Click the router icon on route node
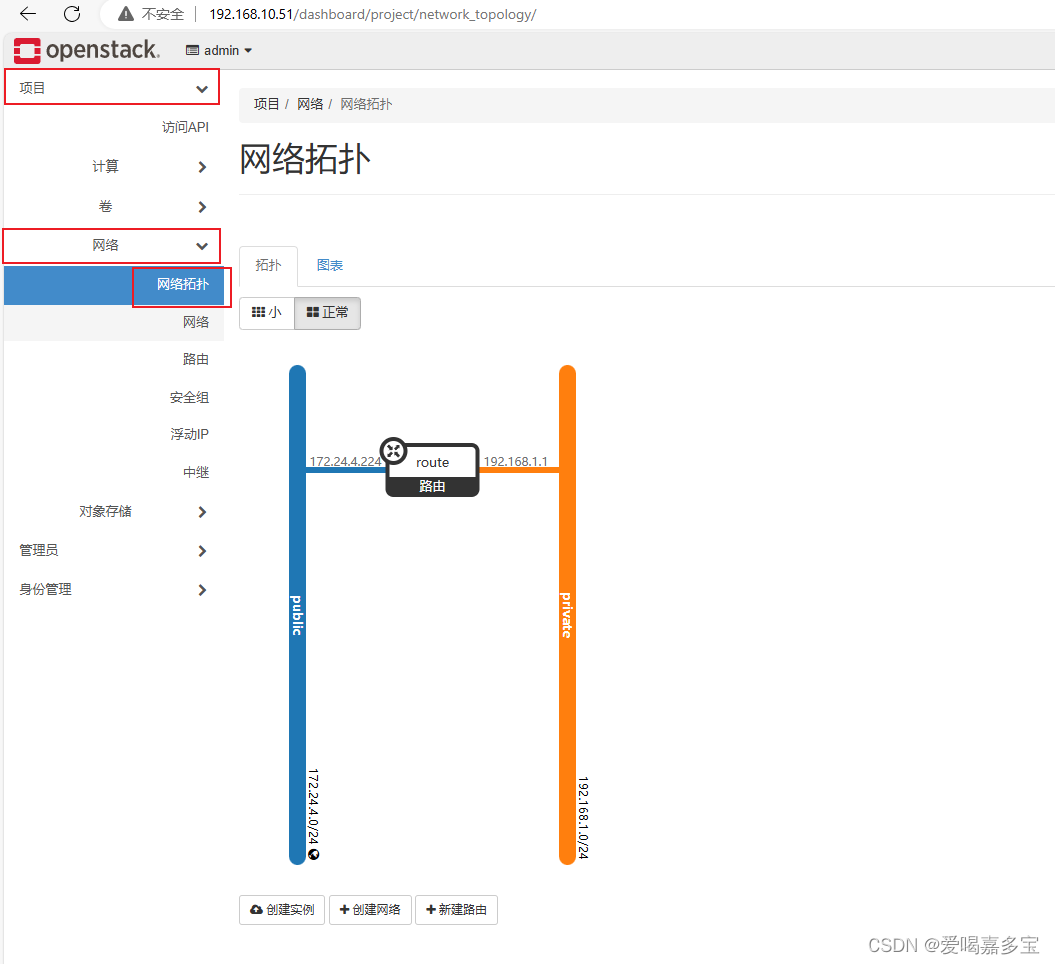 pyautogui.click(x=394, y=451)
